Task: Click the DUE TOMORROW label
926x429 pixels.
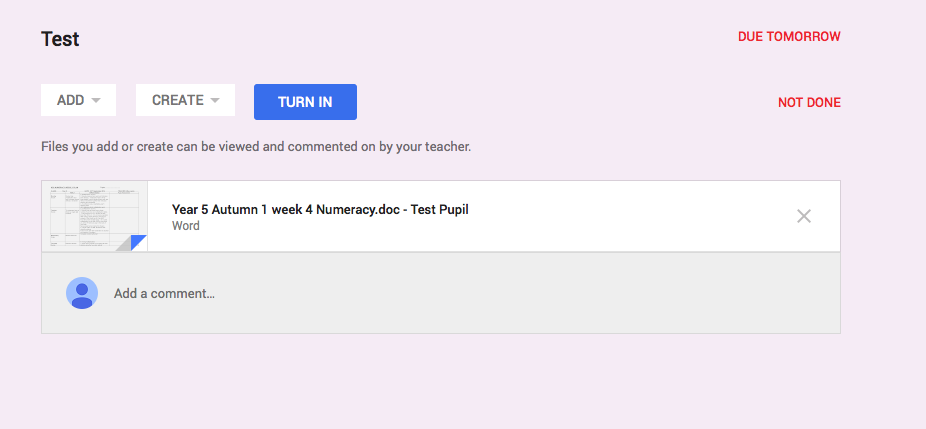Action: click(x=789, y=37)
